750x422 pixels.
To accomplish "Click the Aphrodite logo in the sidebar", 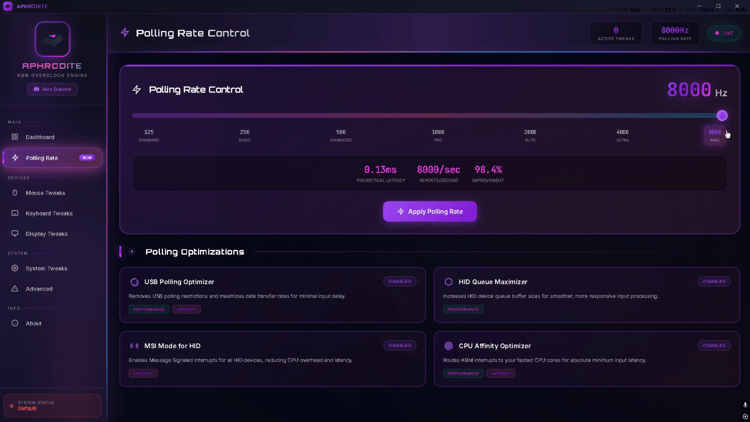I will [52, 39].
